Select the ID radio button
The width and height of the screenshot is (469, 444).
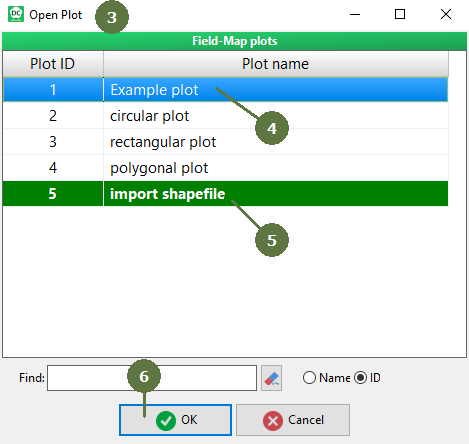[360, 378]
